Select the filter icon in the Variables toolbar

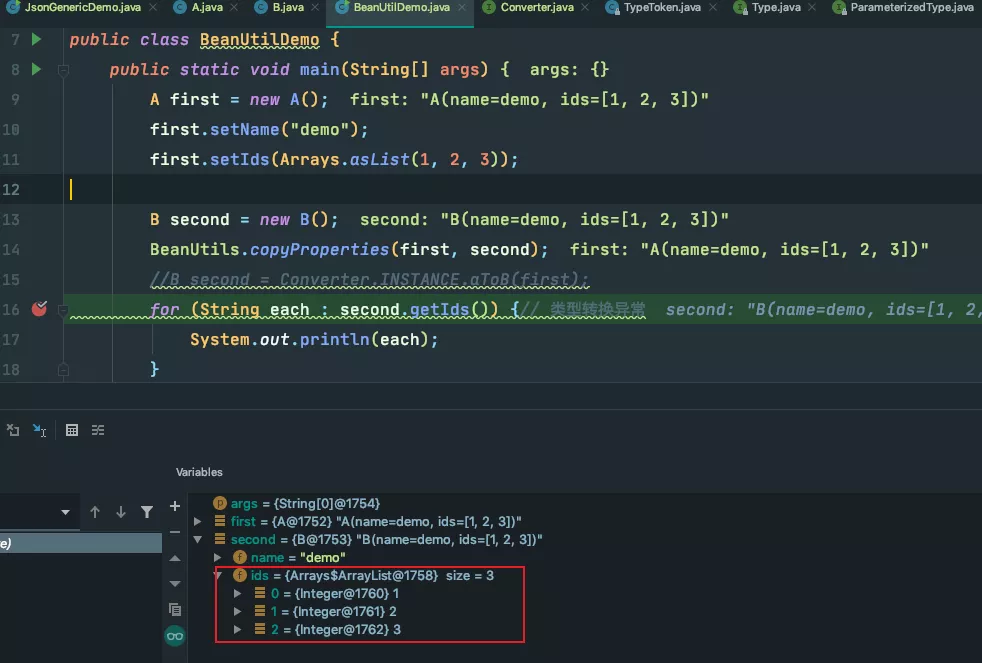click(x=146, y=511)
